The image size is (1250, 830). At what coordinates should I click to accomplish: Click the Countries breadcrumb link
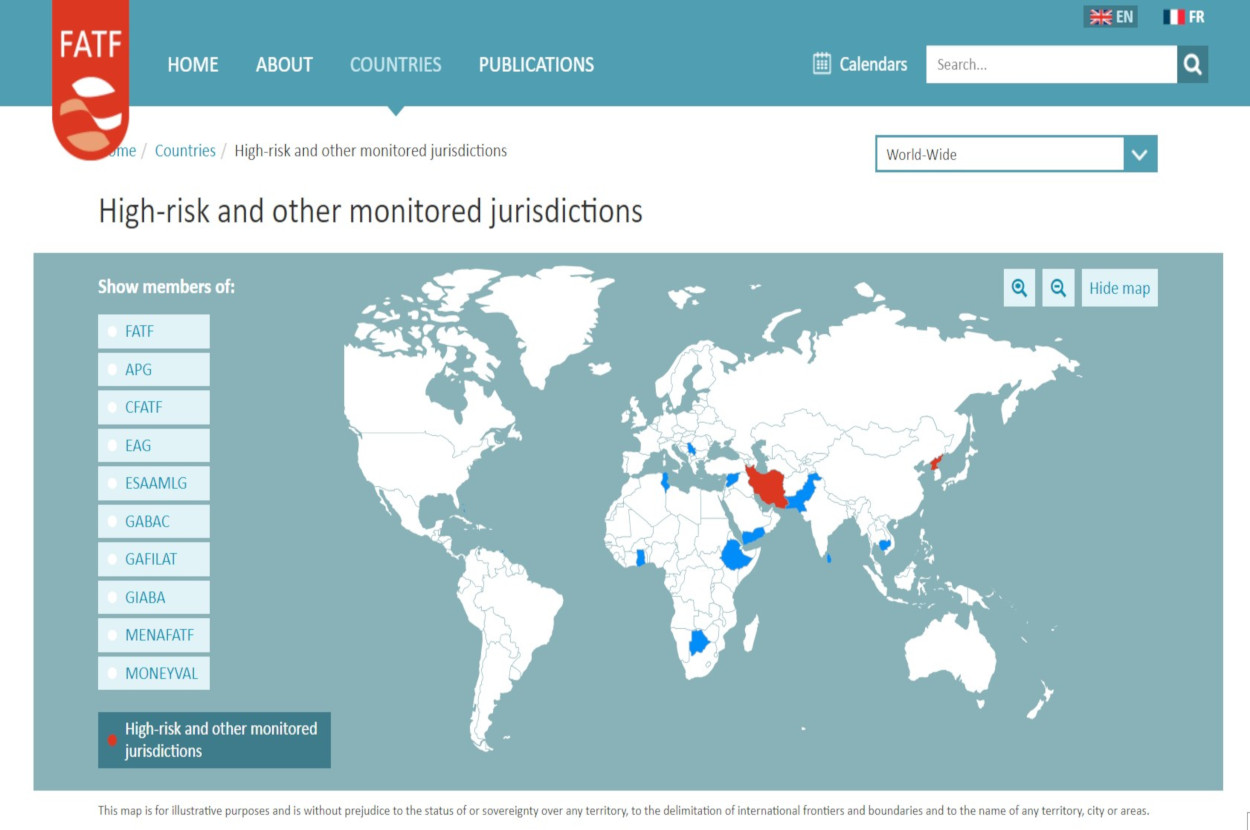click(185, 151)
